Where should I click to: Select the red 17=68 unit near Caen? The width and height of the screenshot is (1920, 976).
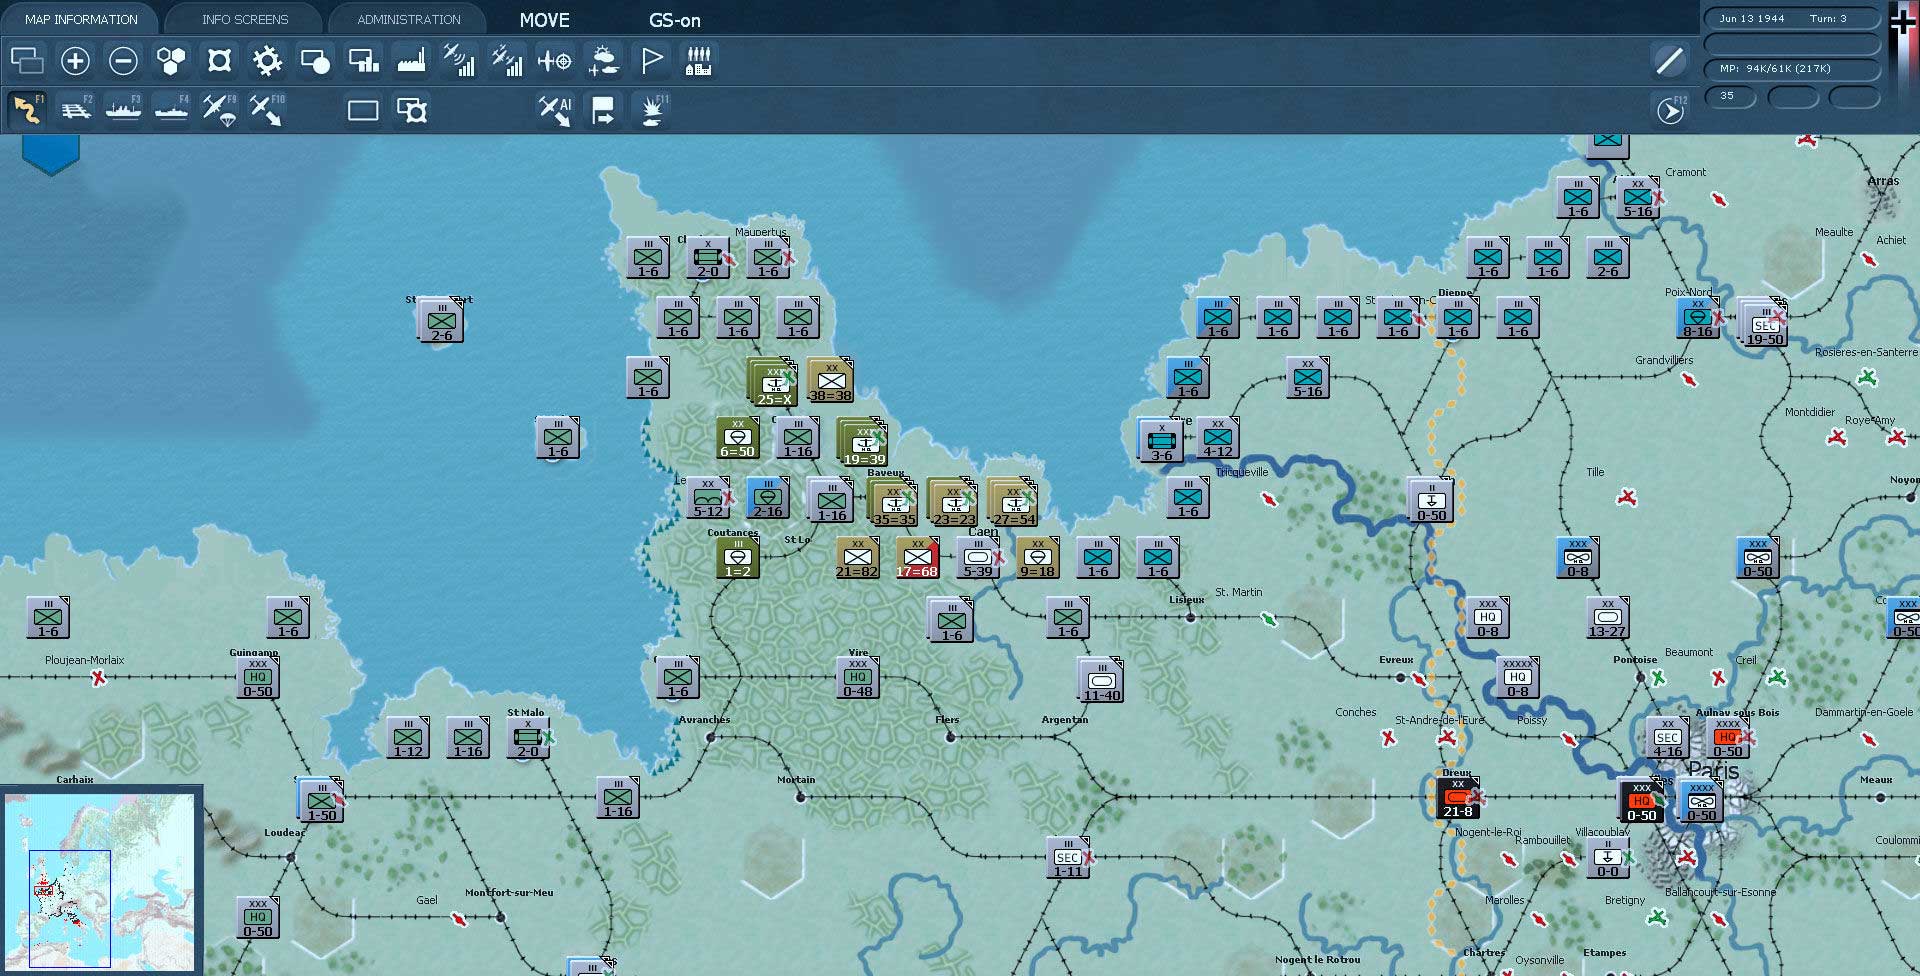tap(916, 558)
